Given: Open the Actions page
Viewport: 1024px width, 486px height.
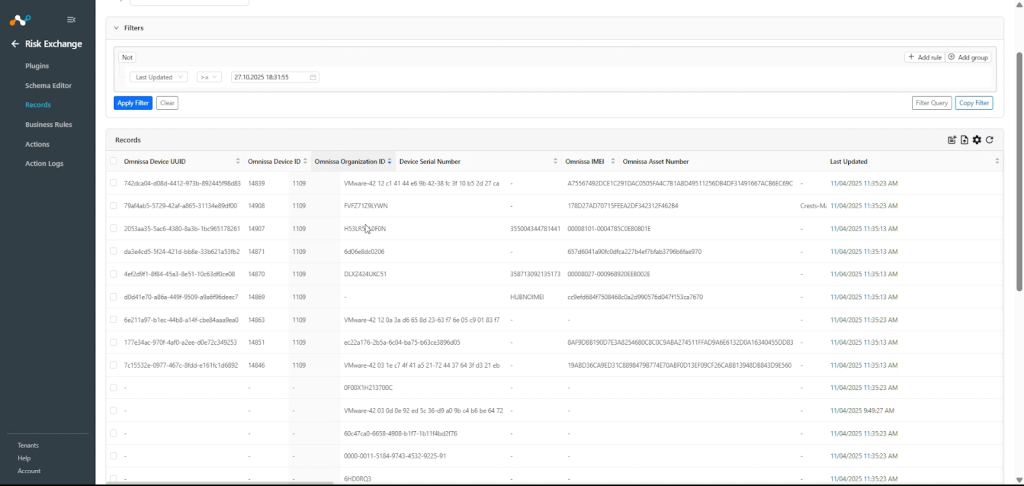Looking at the screenshot, I should (x=37, y=144).
